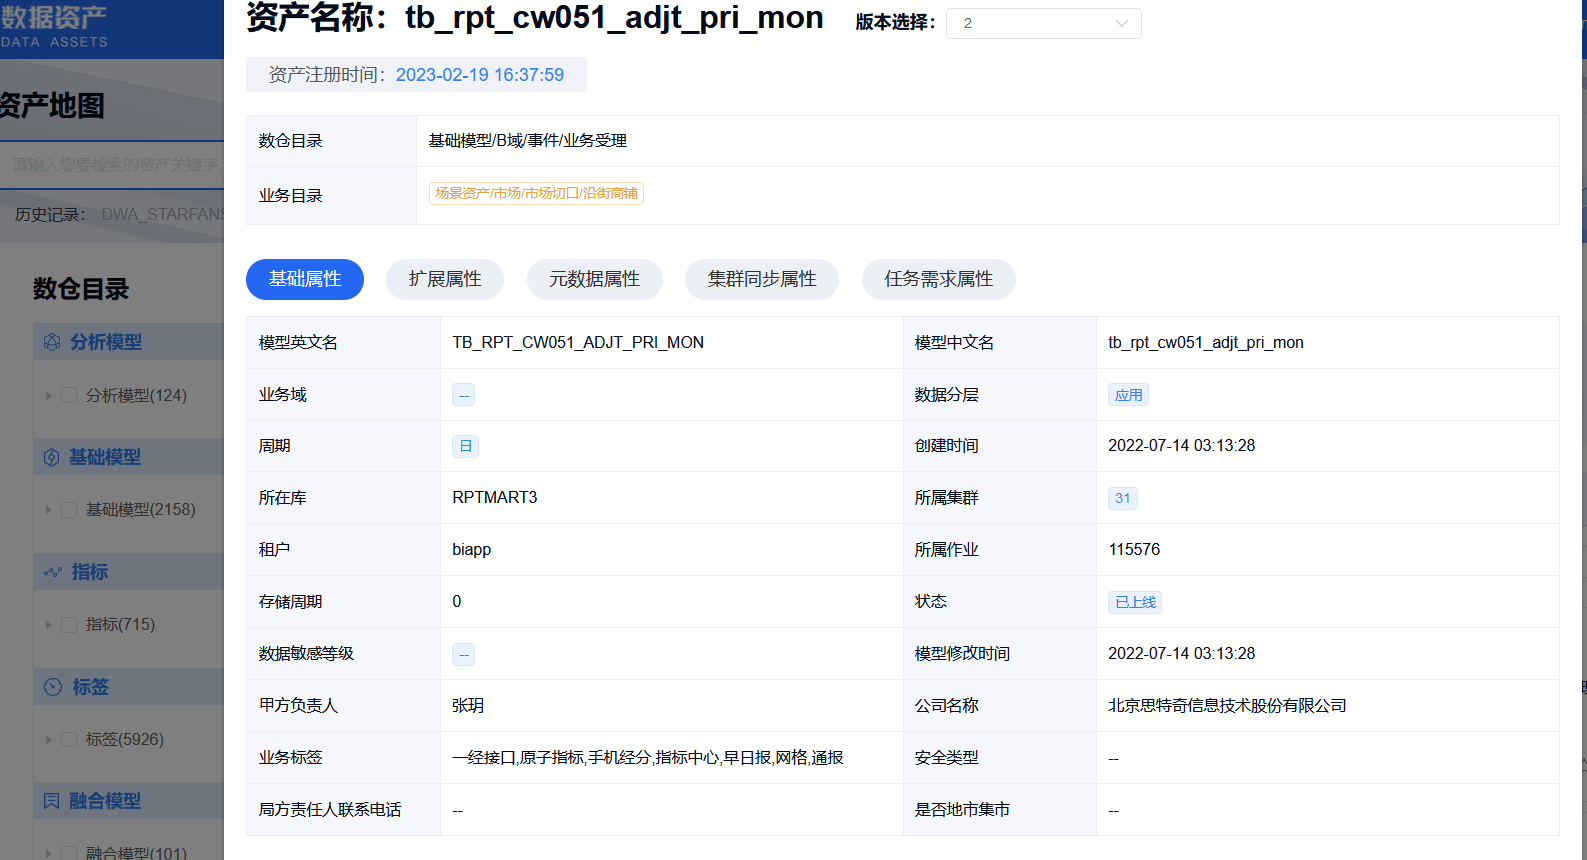Image resolution: width=1587 pixels, height=860 pixels.
Task: Click the 模型修改时间 value 2022-07-14 03:13:28
Action: 1182,654
